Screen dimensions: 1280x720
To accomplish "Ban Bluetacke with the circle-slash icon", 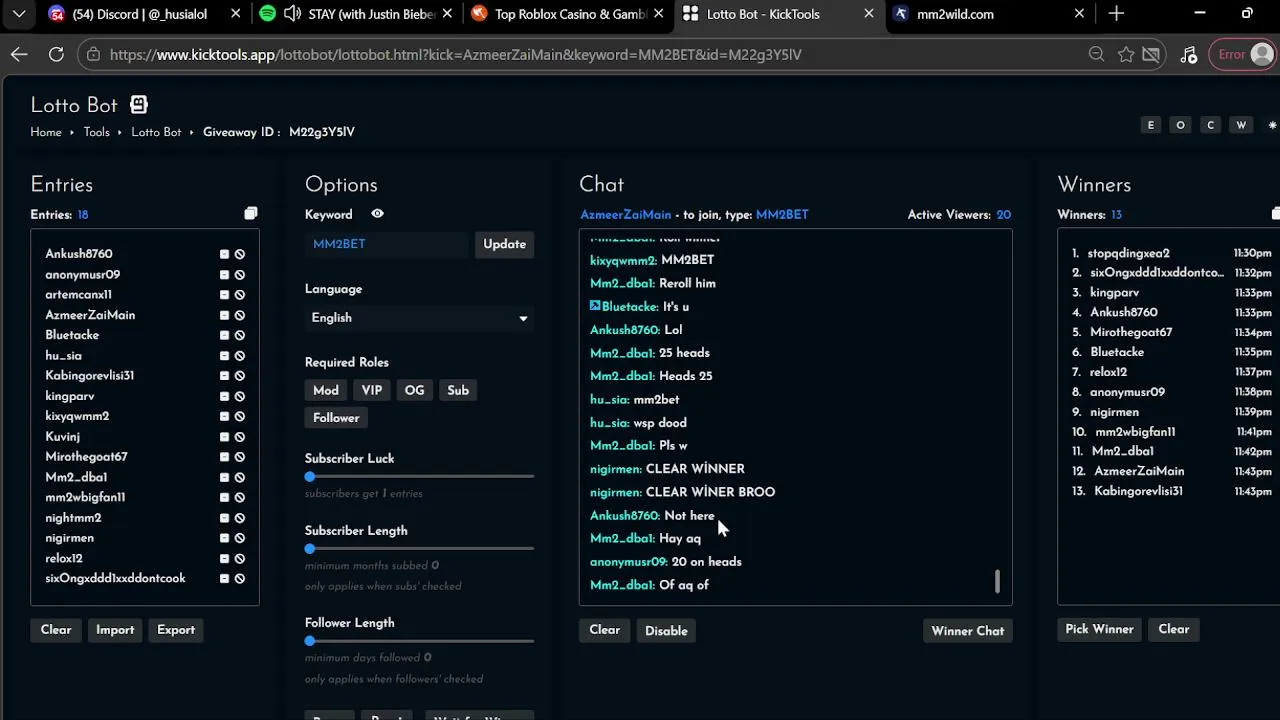I will (x=240, y=335).
